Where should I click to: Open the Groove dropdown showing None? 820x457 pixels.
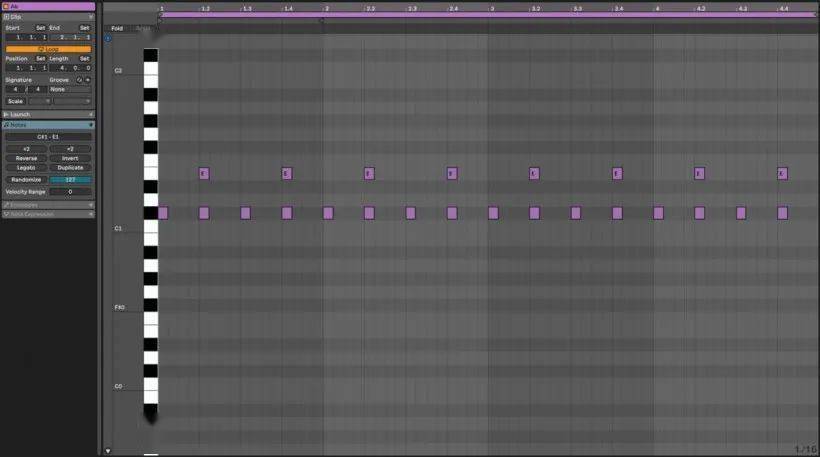(70, 89)
